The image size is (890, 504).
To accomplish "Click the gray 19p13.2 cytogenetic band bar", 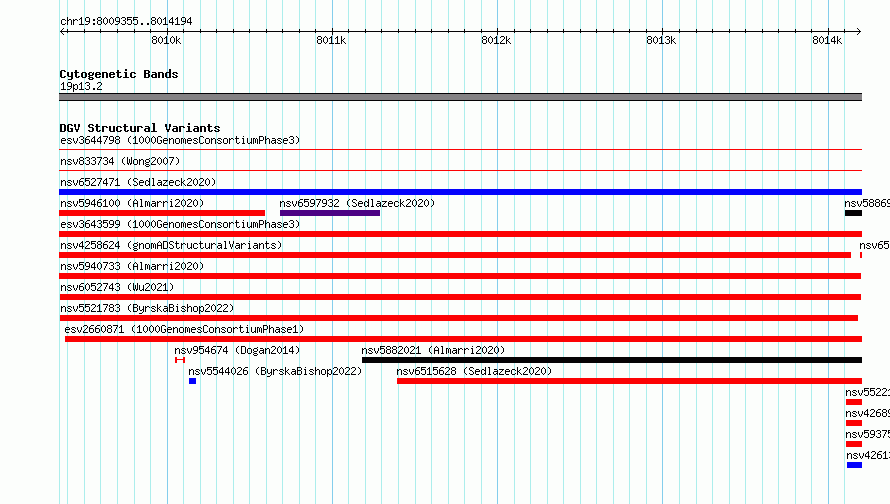I will point(460,97).
